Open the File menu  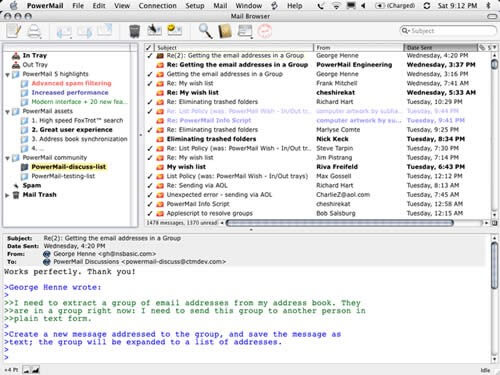tap(78, 6)
